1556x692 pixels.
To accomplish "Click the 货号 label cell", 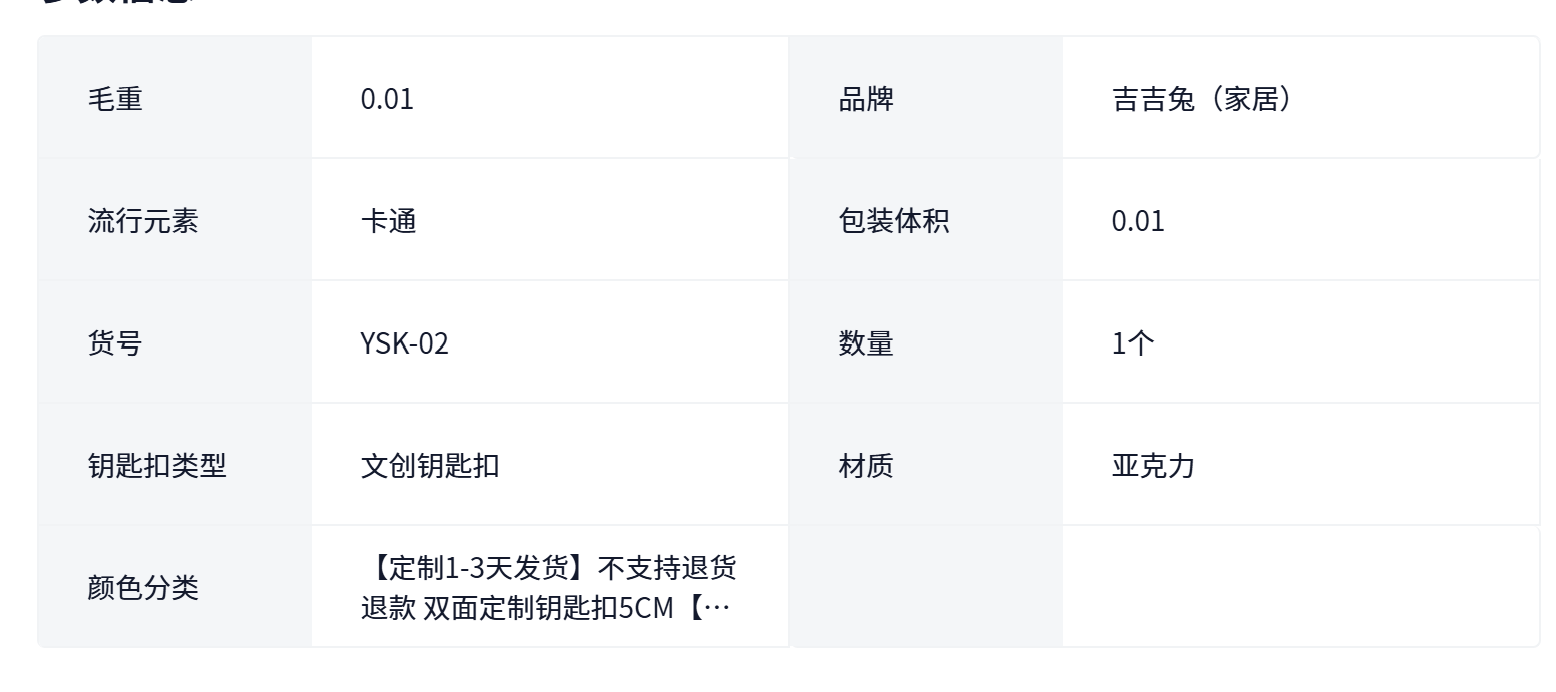I will pos(115,343).
